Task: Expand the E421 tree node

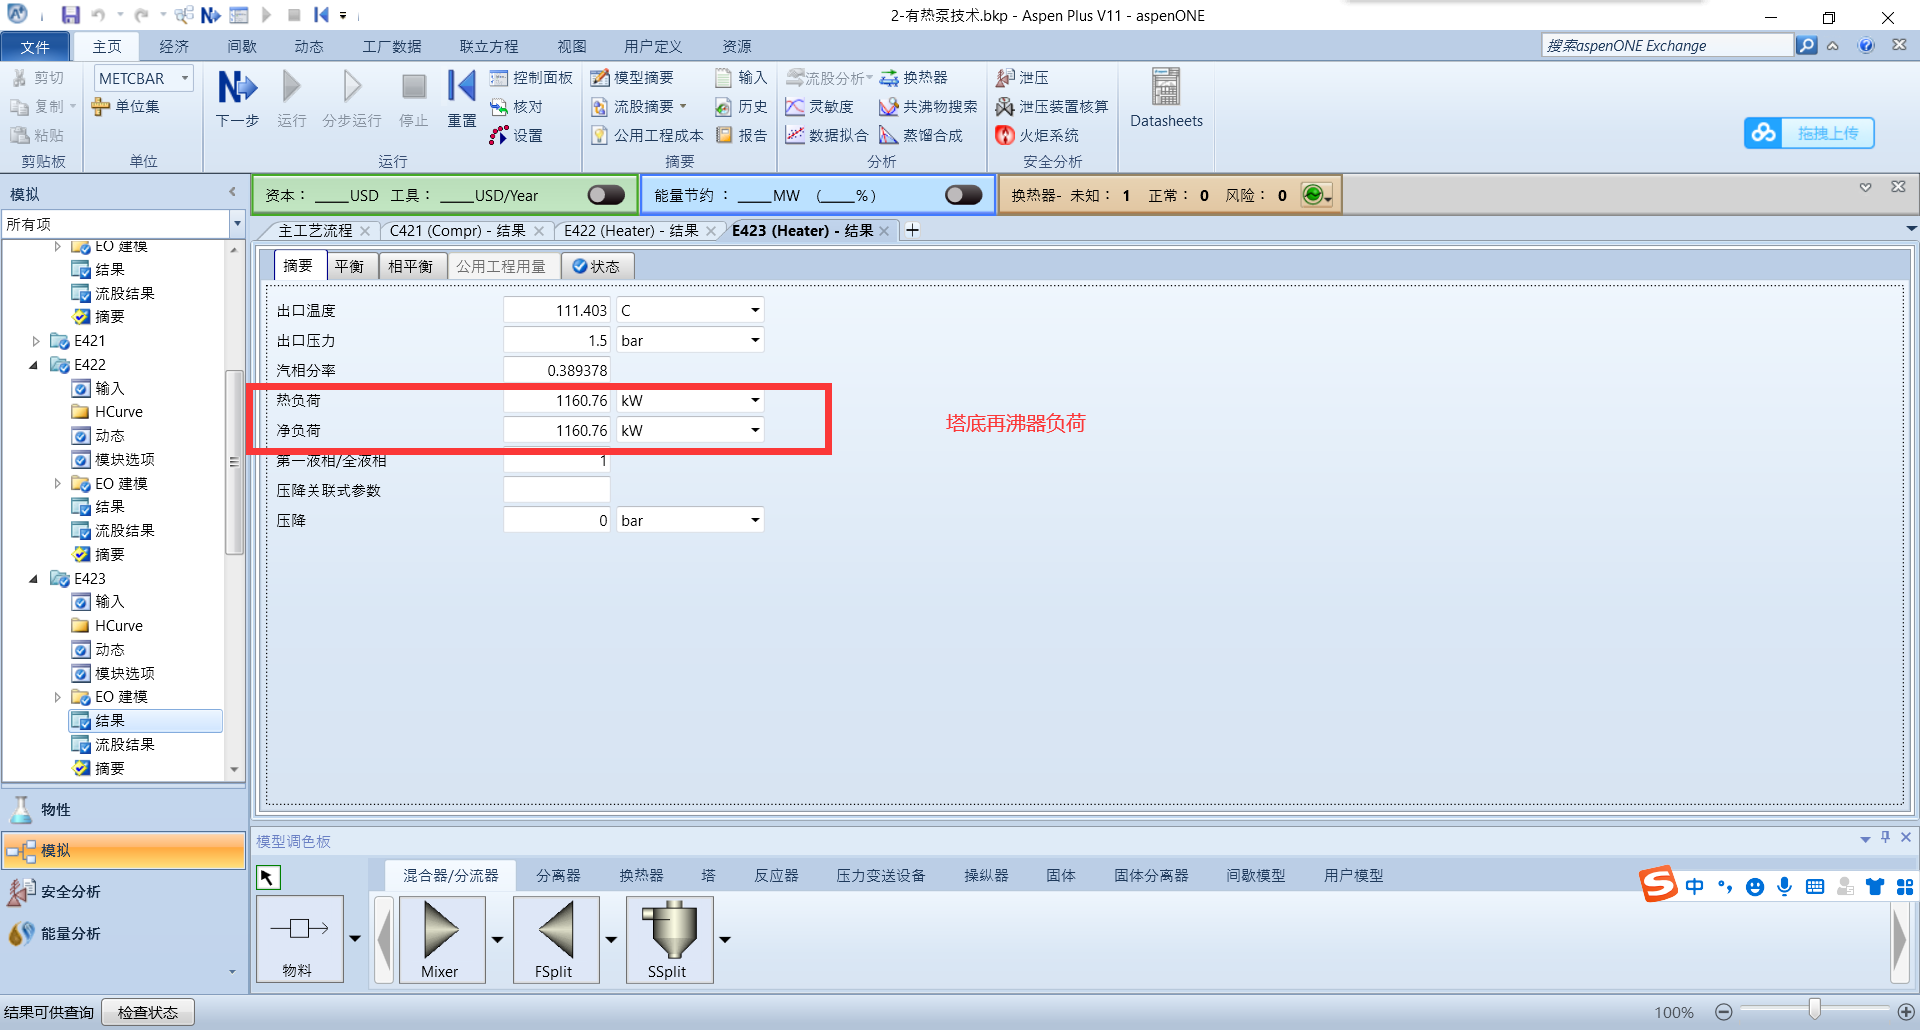Action: 36,341
